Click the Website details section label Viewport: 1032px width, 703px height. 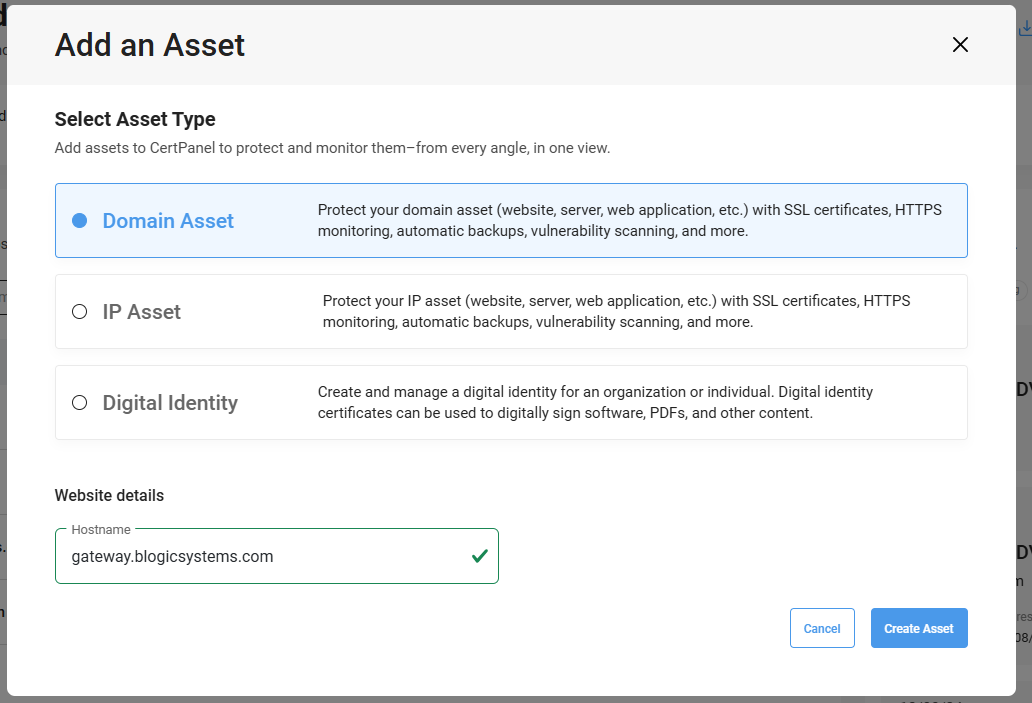pyautogui.click(x=109, y=495)
